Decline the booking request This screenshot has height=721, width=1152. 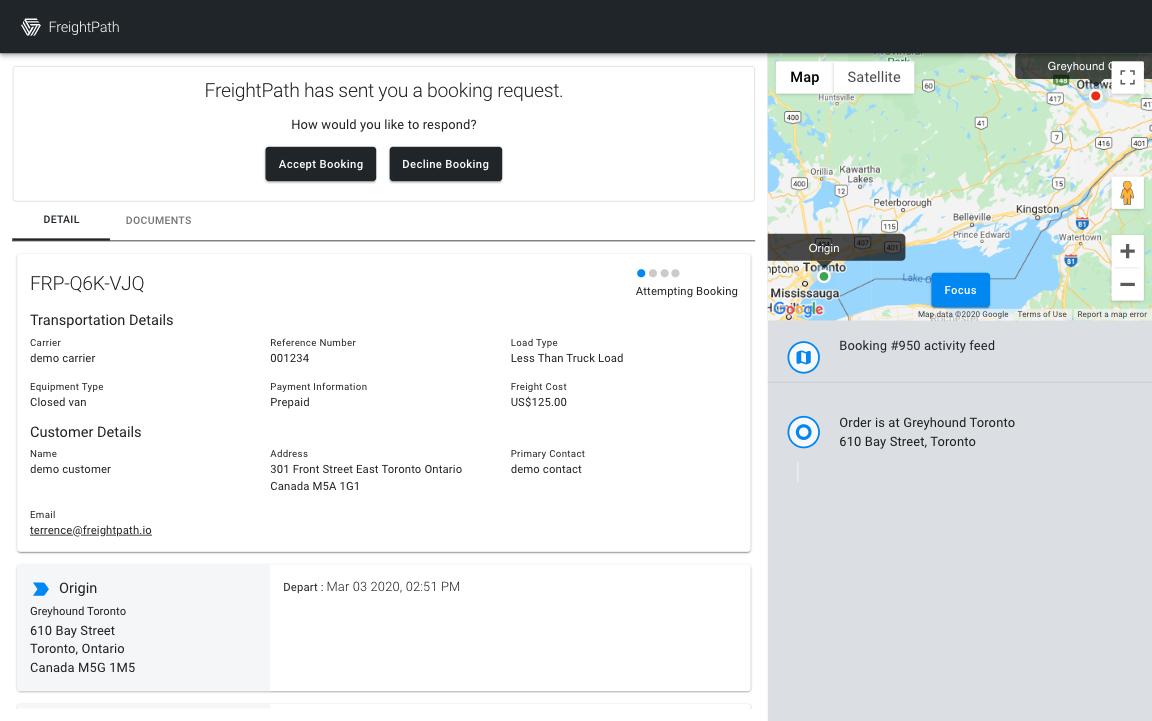pyautogui.click(x=445, y=164)
